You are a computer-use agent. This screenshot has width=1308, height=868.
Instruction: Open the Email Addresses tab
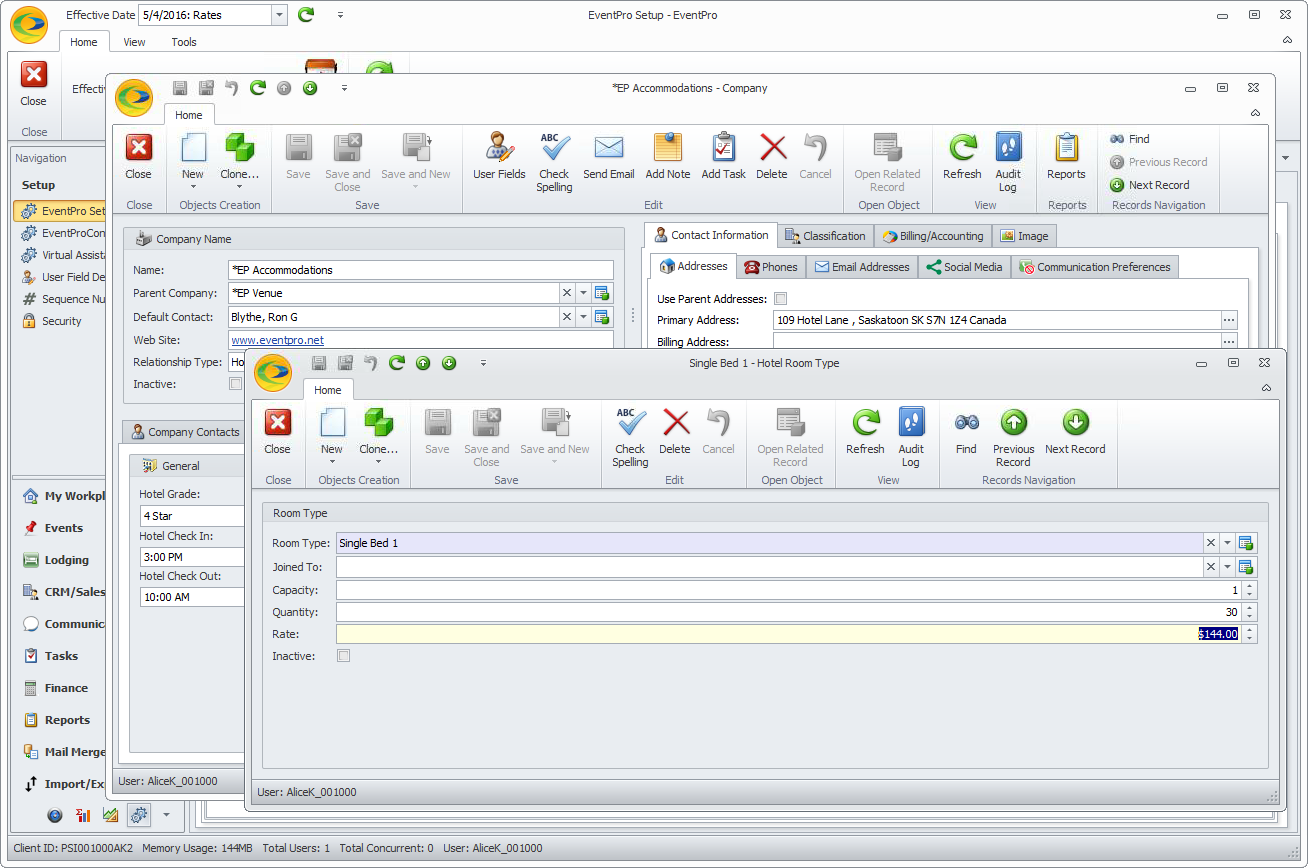[861, 267]
